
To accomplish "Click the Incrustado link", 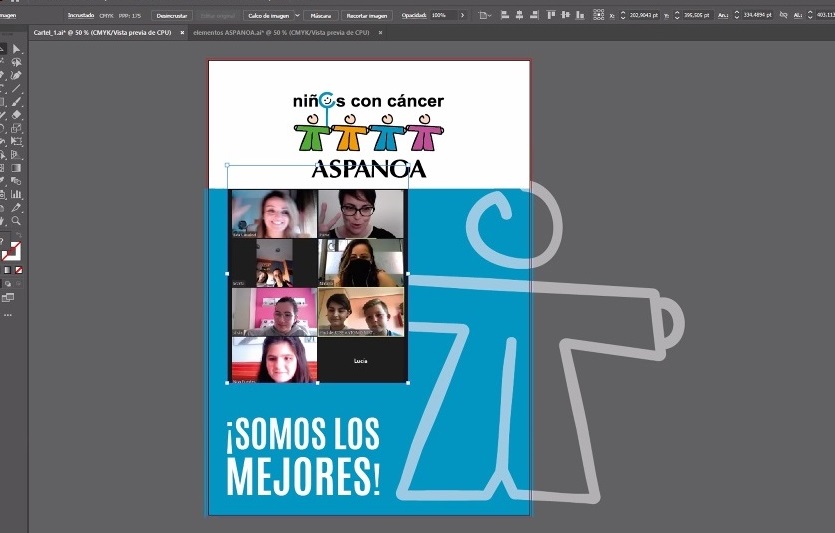I will point(81,15).
